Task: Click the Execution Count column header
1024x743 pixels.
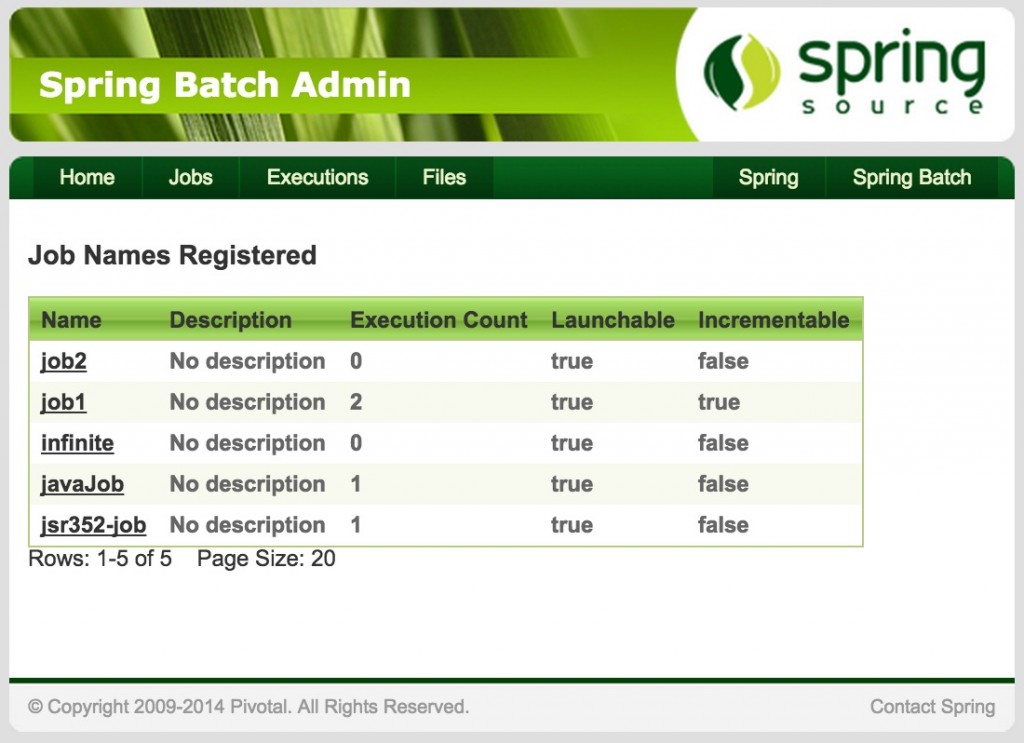Action: click(438, 320)
